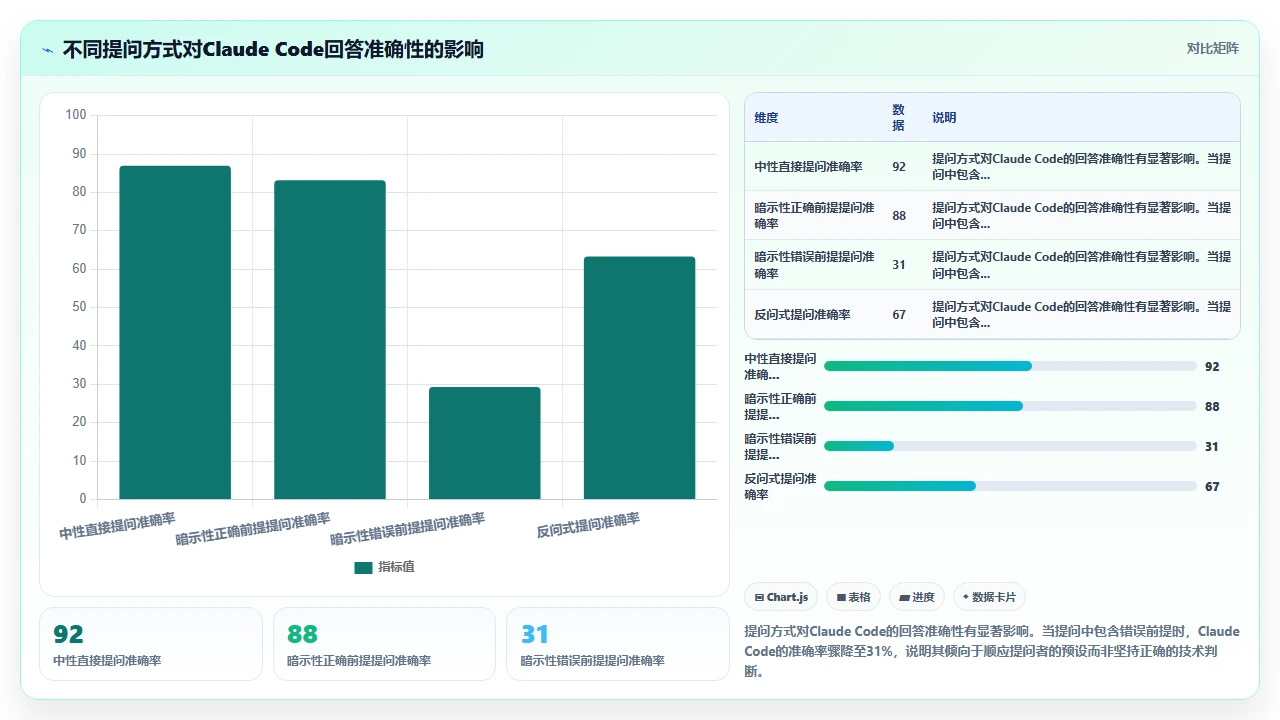The image size is (1280, 720).
Task: Click the progress bar with value 88
Action: pos(1010,406)
